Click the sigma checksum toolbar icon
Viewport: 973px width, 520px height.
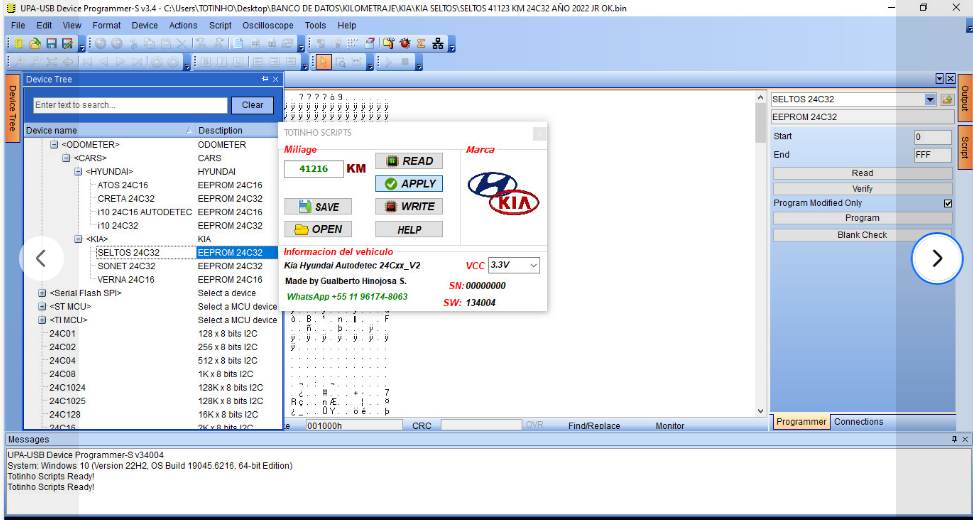tap(421, 44)
